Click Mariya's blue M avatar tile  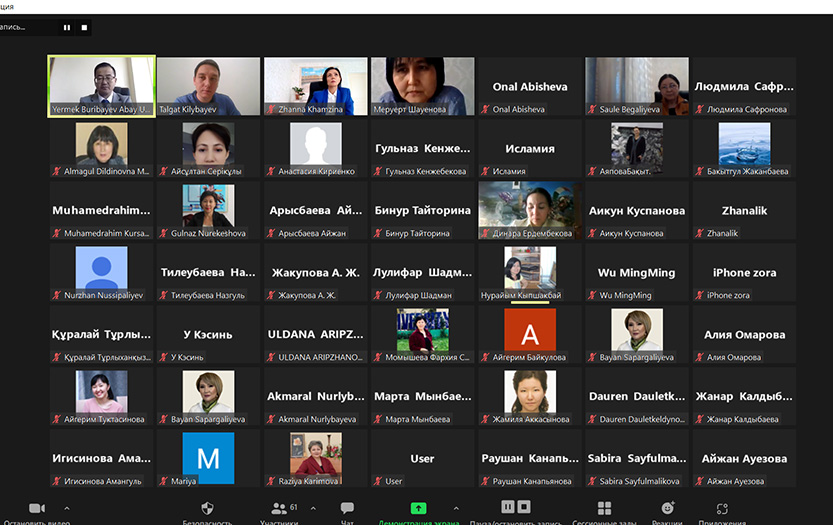tap(208, 459)
